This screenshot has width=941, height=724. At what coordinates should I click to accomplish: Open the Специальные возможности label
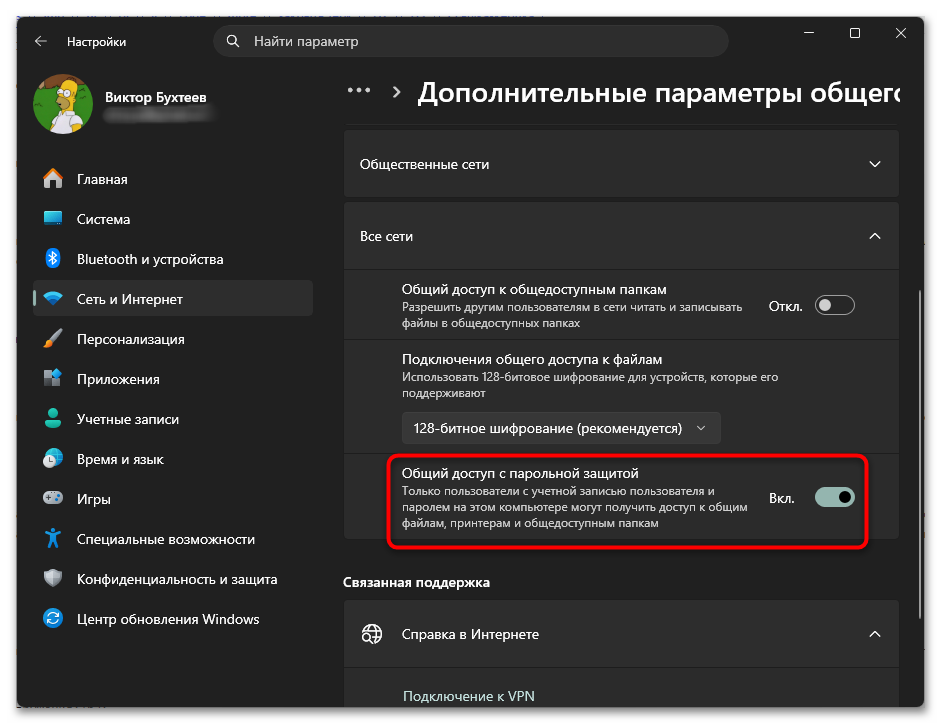point(166,539)
